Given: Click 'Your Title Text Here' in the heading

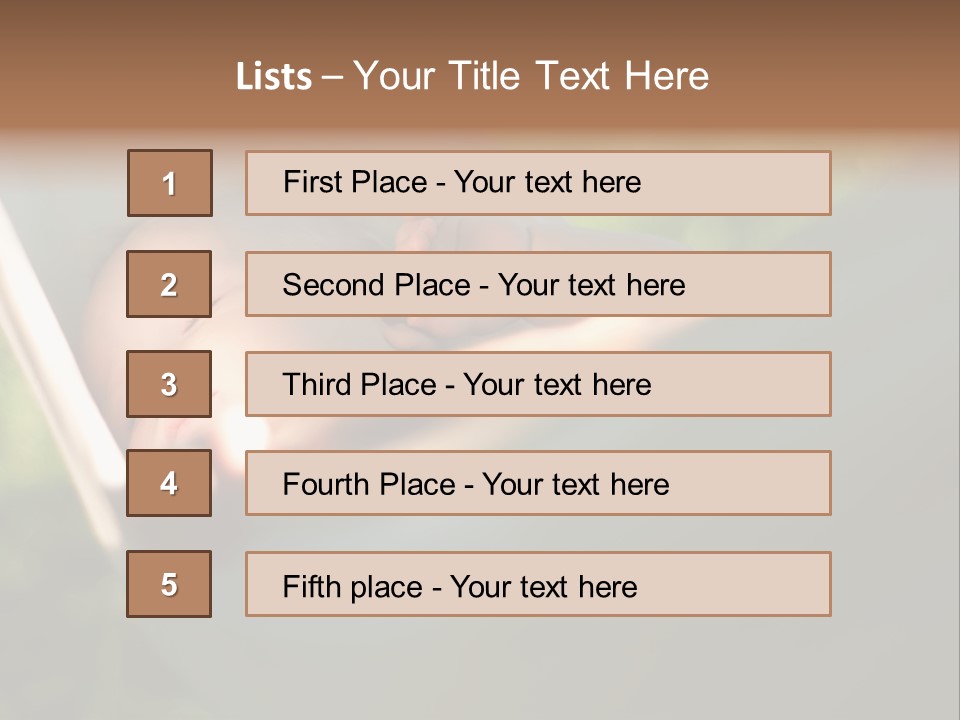Looking at the screenshot, I should click(531, 76).
